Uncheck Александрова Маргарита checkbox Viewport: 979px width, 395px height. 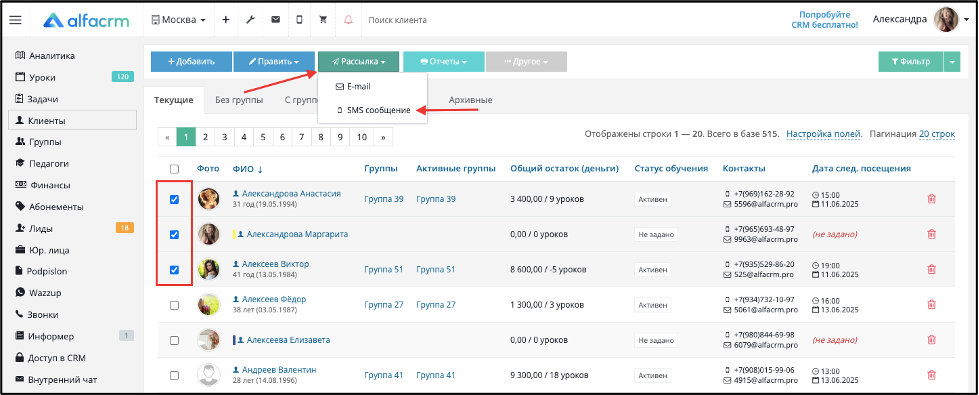(x=174, y=235)
